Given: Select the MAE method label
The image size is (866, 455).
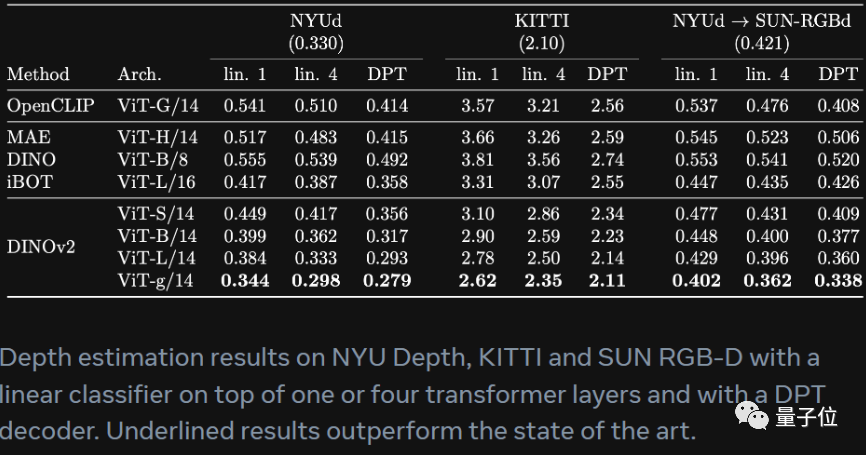Looking at the screenshot, I should click(x=25, y=137).
